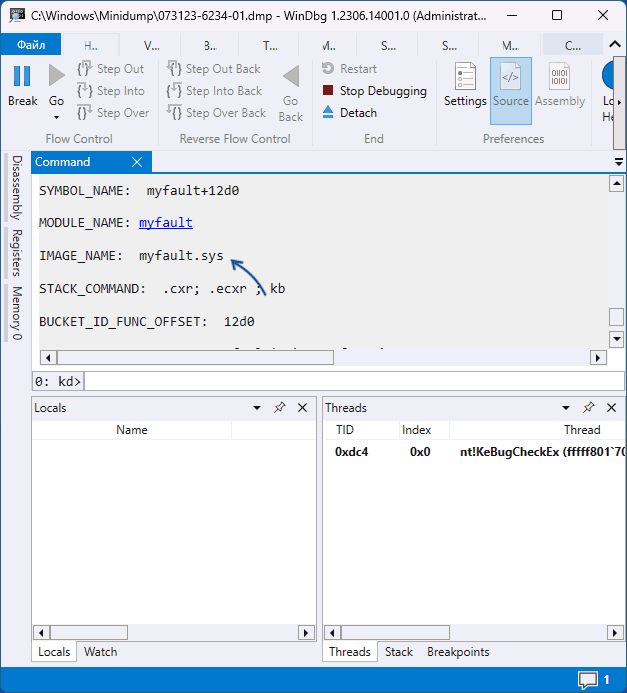627x693 pixels.
Task: Pin the Threads panel
Action: (588, 407)
